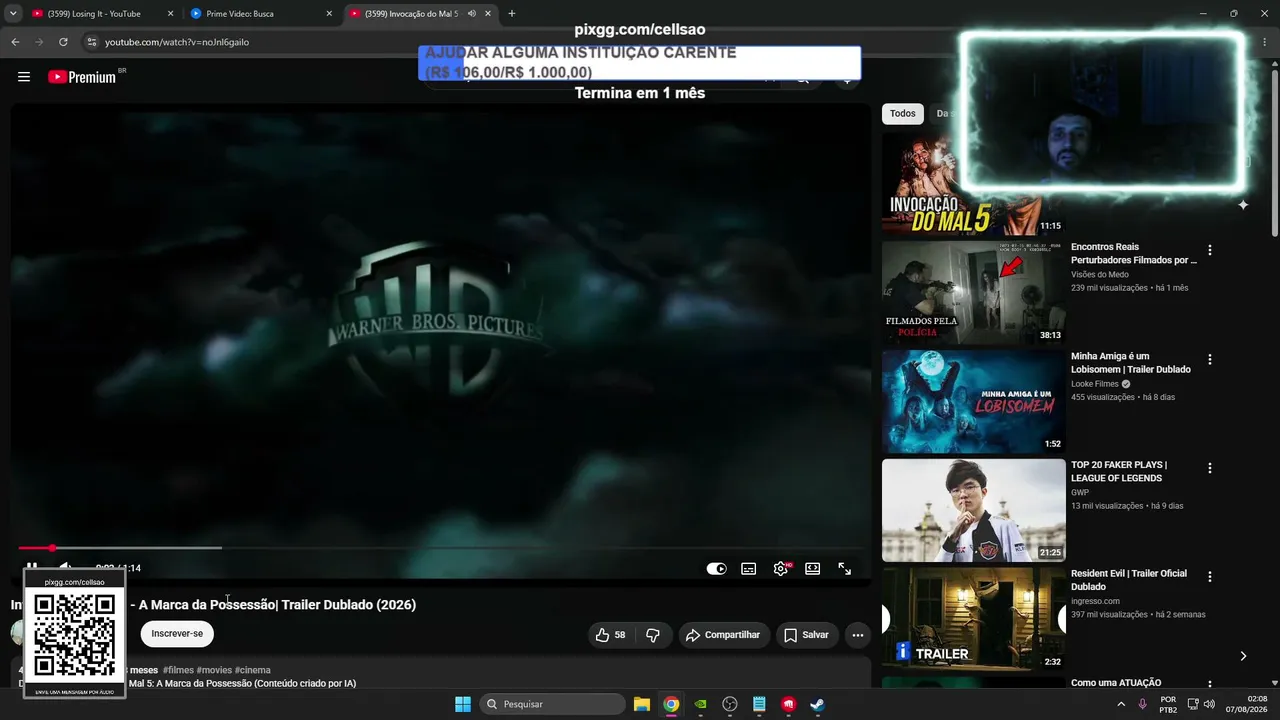Screen dimensions: 1280x720
Task: Open site information icon in address bar
Action: pos(91,42)
